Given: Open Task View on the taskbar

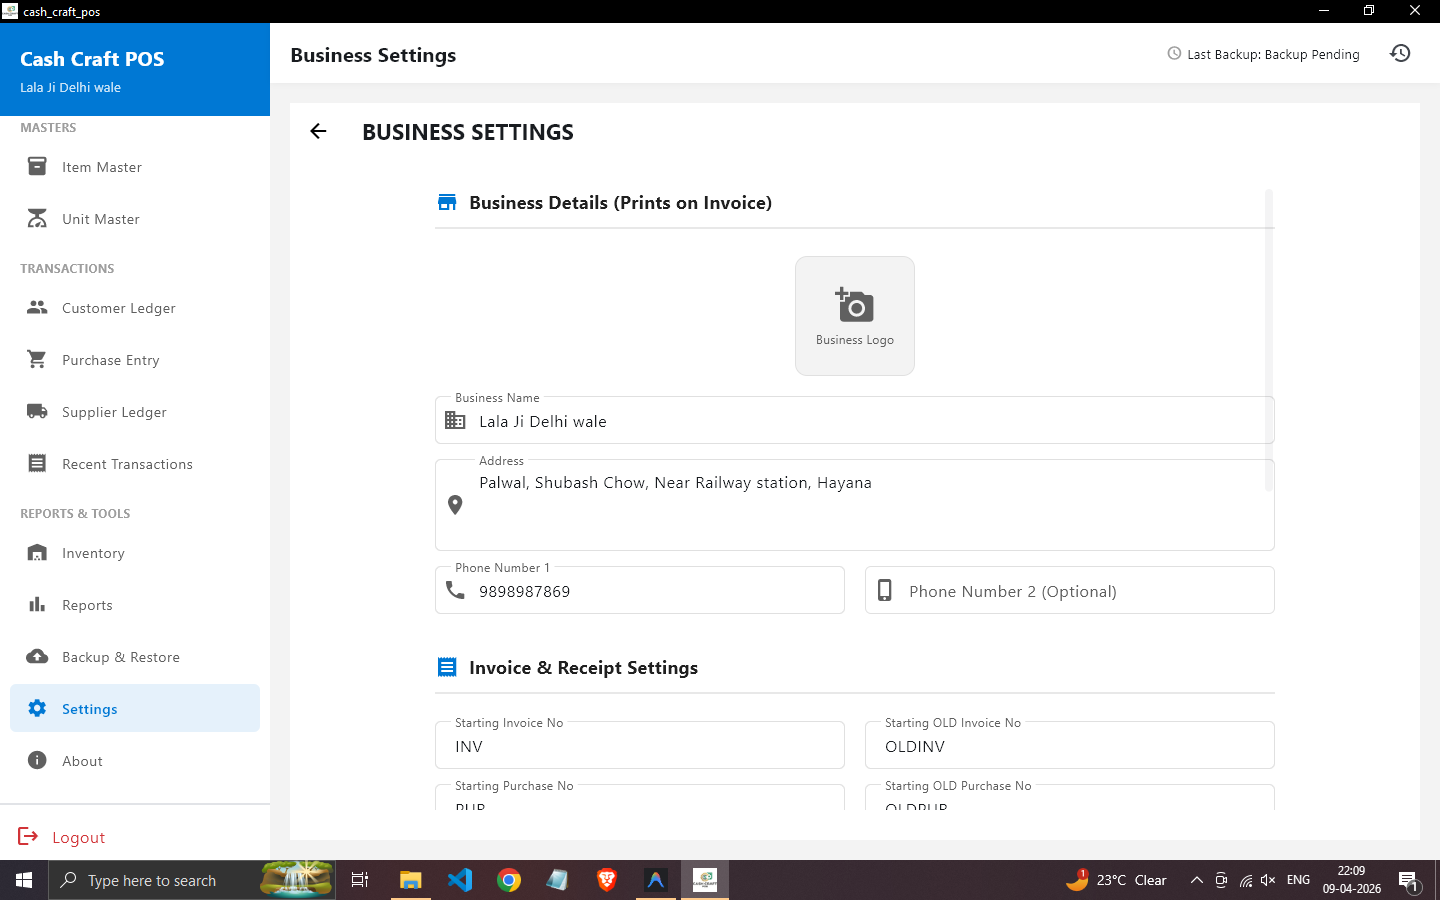Looking at the screenshot, I should [360, 880].
